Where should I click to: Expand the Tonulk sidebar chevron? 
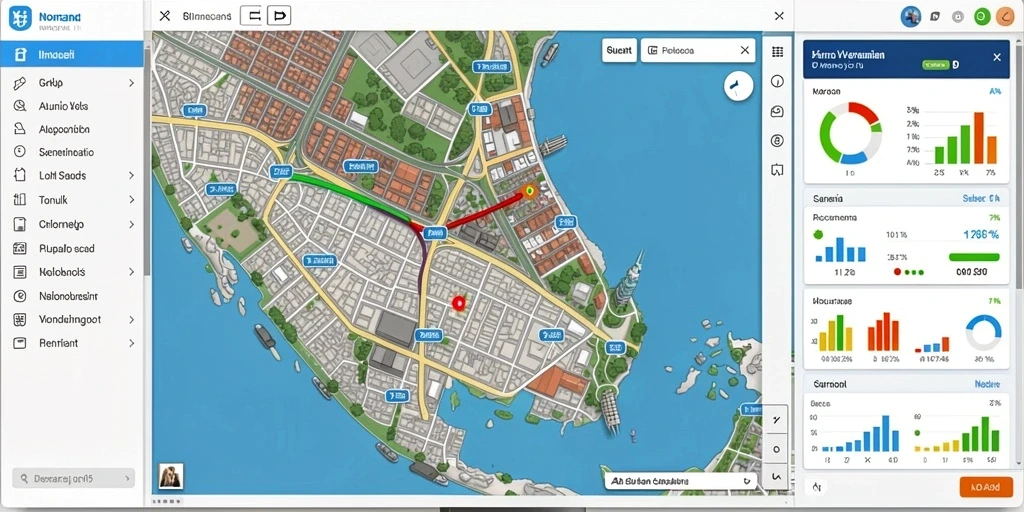point(131,200)
